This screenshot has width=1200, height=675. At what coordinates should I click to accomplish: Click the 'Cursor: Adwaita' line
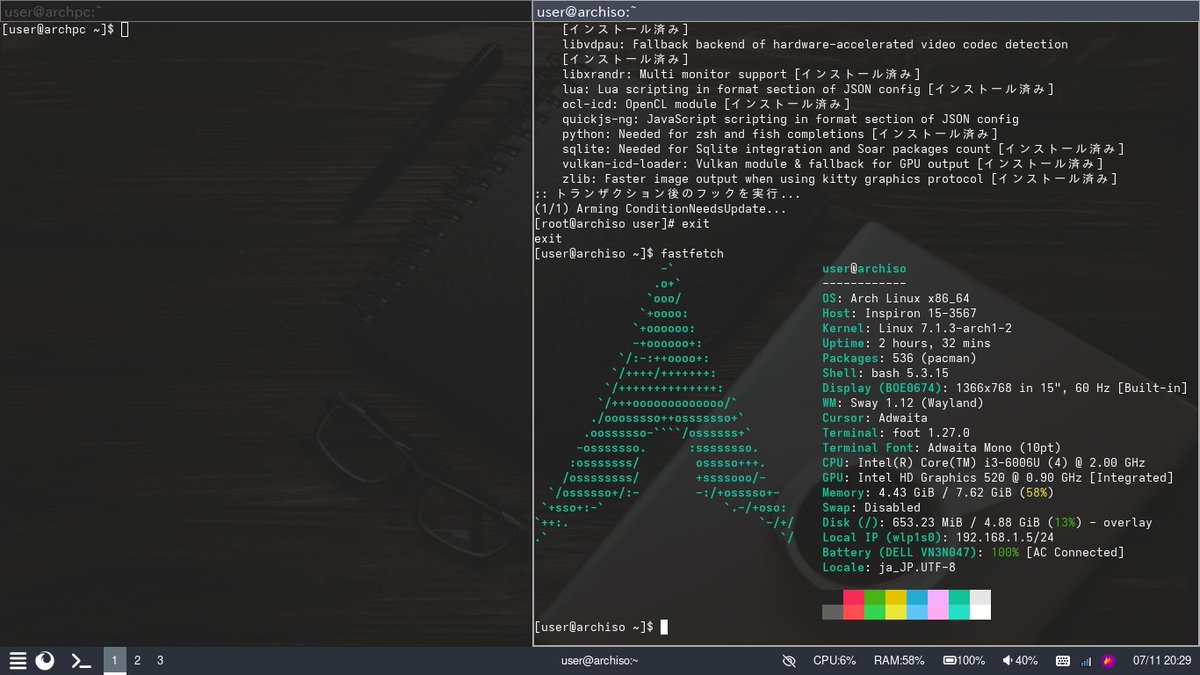[875, 418]
